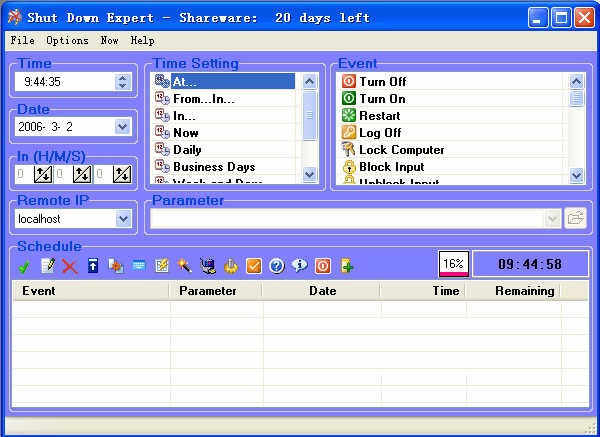Screen dimensions: 600x437
Task: Click into the Remote IP localhost field
Action: pyautogui.click(x=65, y=219)
